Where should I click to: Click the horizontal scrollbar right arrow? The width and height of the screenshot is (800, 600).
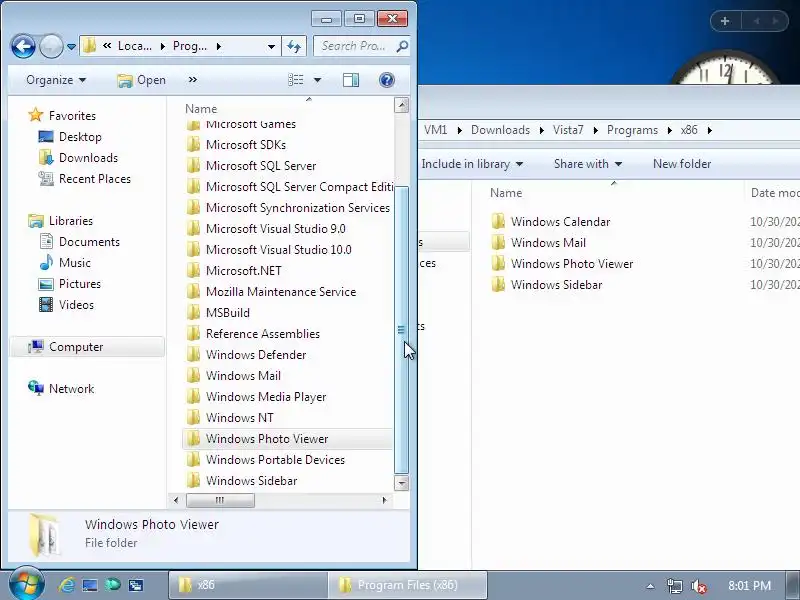(385, 501)
